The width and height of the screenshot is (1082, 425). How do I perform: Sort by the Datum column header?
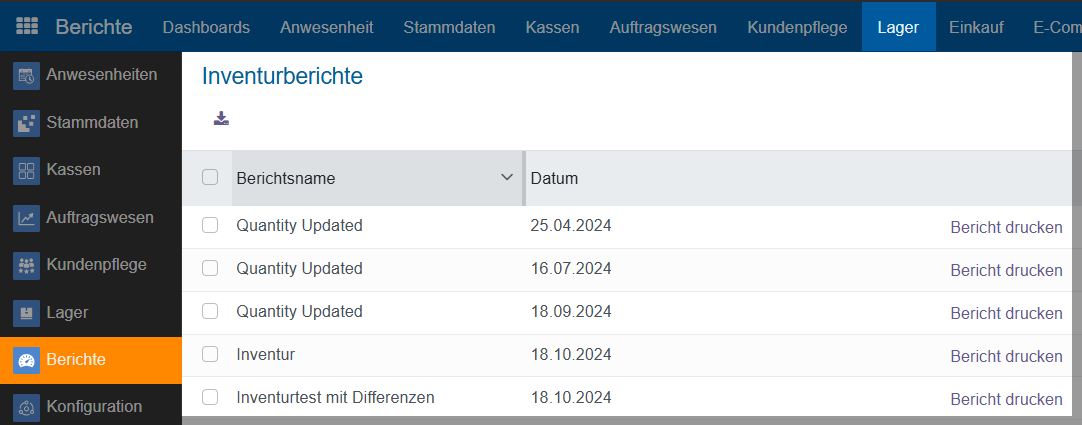(555, 179)
